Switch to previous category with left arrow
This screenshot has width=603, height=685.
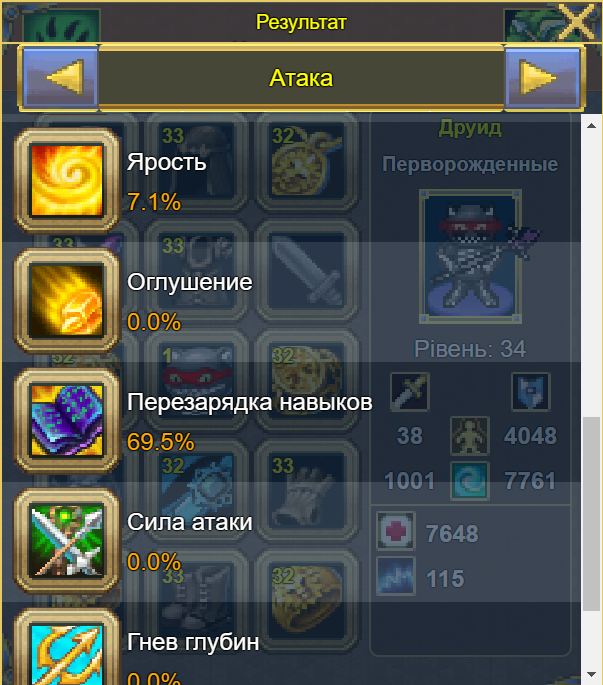pyautogui.click(x=60, y=78)
